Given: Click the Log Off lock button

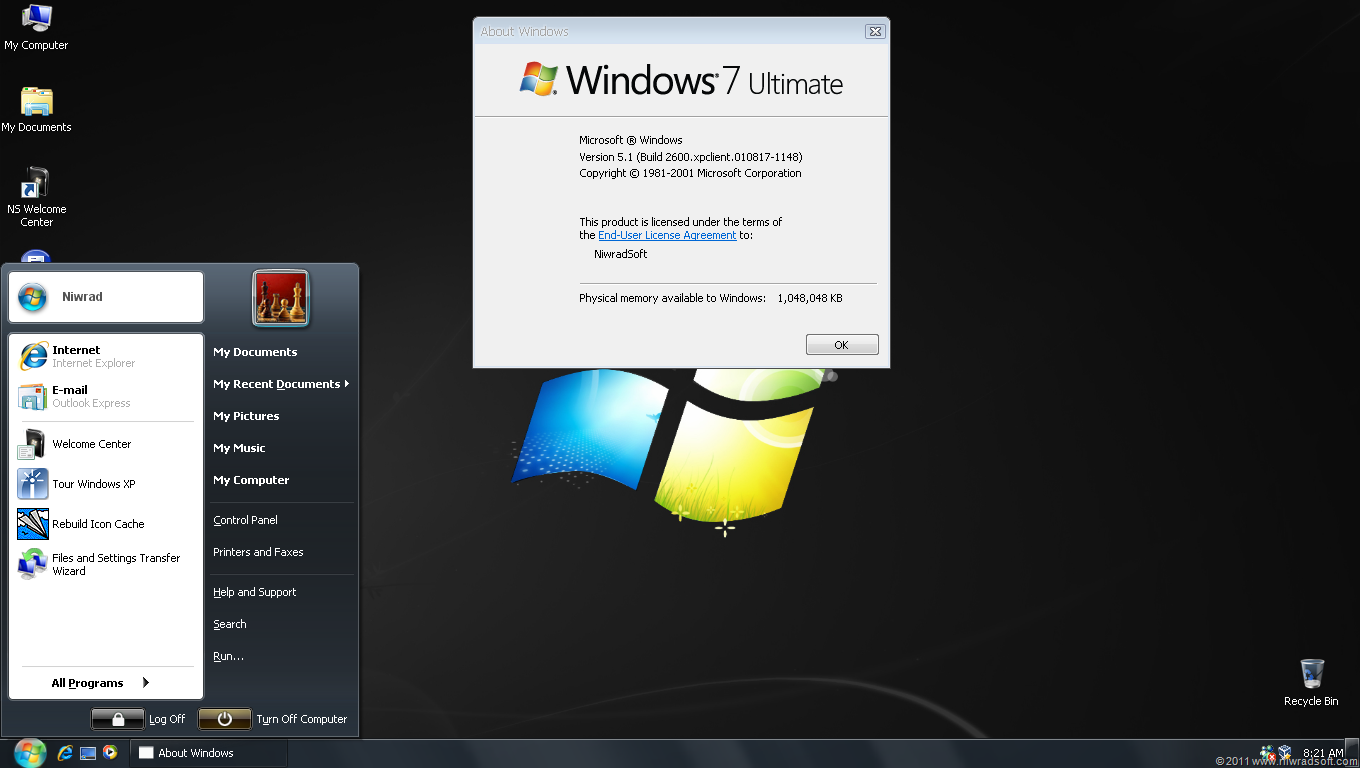Looking at the screenshot, I should click(118, 719).
